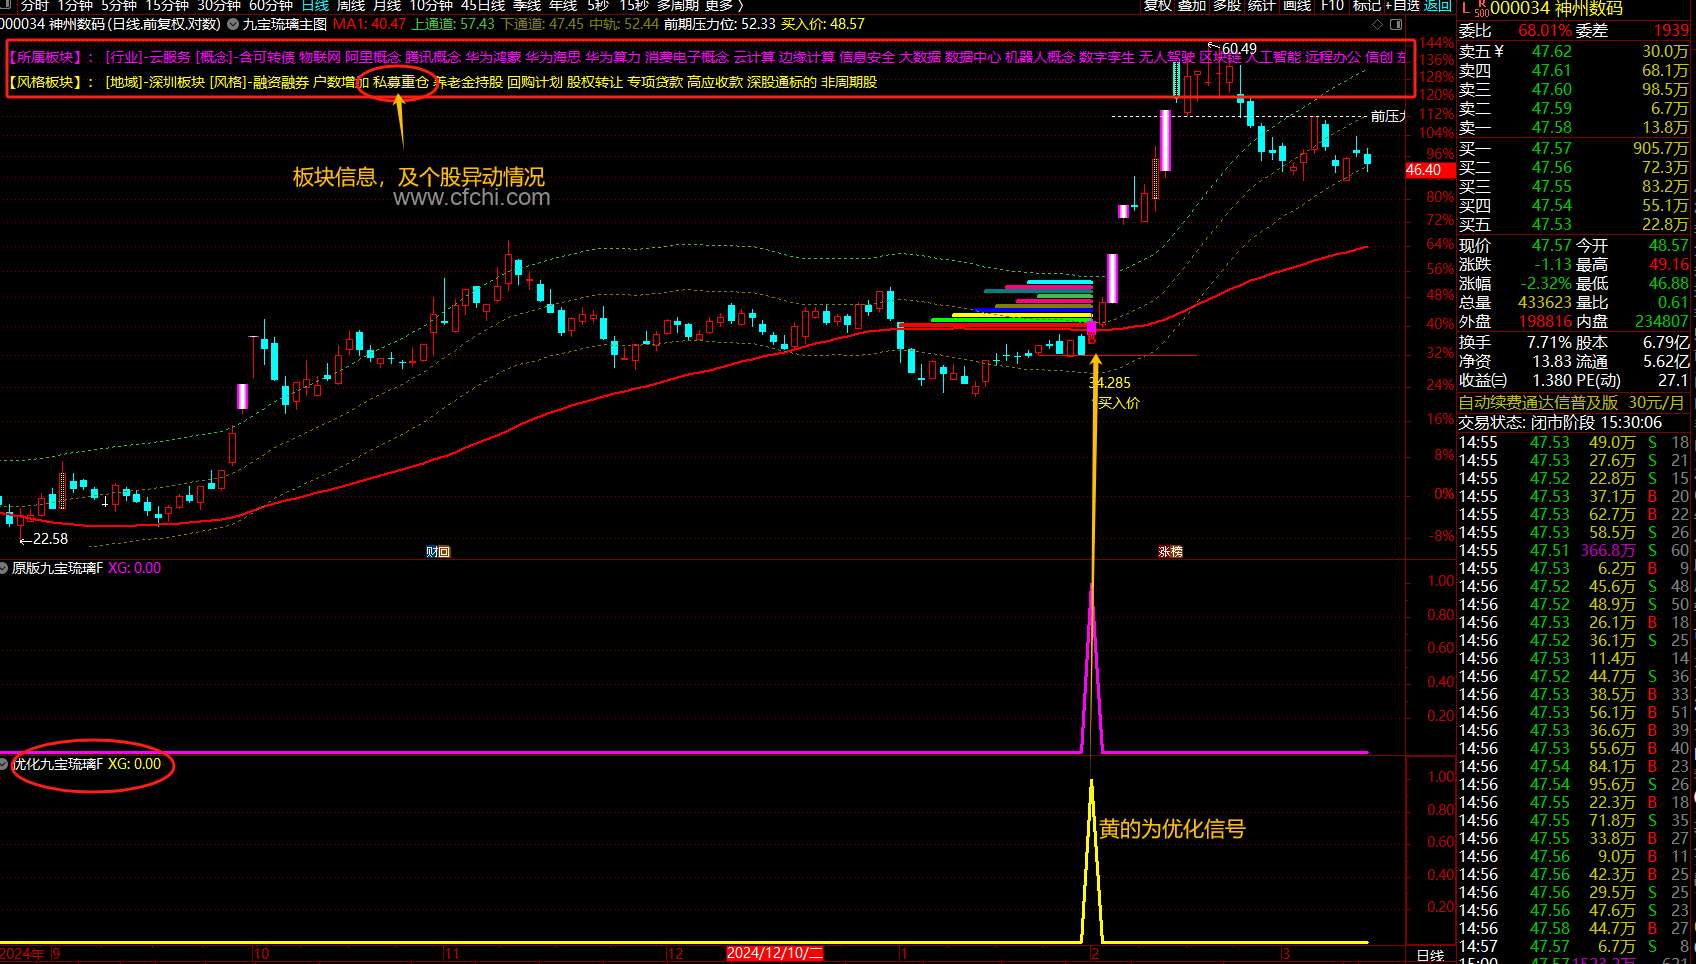Switch to 周线 weekly chart
The image size is (1696, 964).
pyautogui.click(x=351, y=5)
